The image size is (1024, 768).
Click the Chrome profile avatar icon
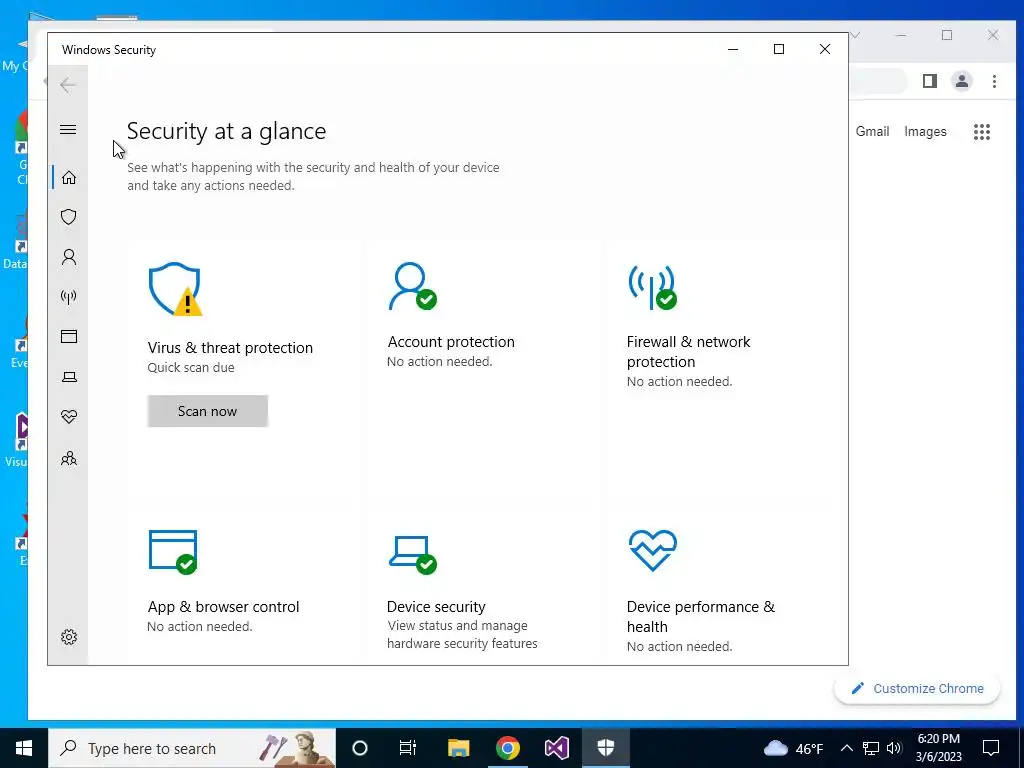(x=961, y=81)
